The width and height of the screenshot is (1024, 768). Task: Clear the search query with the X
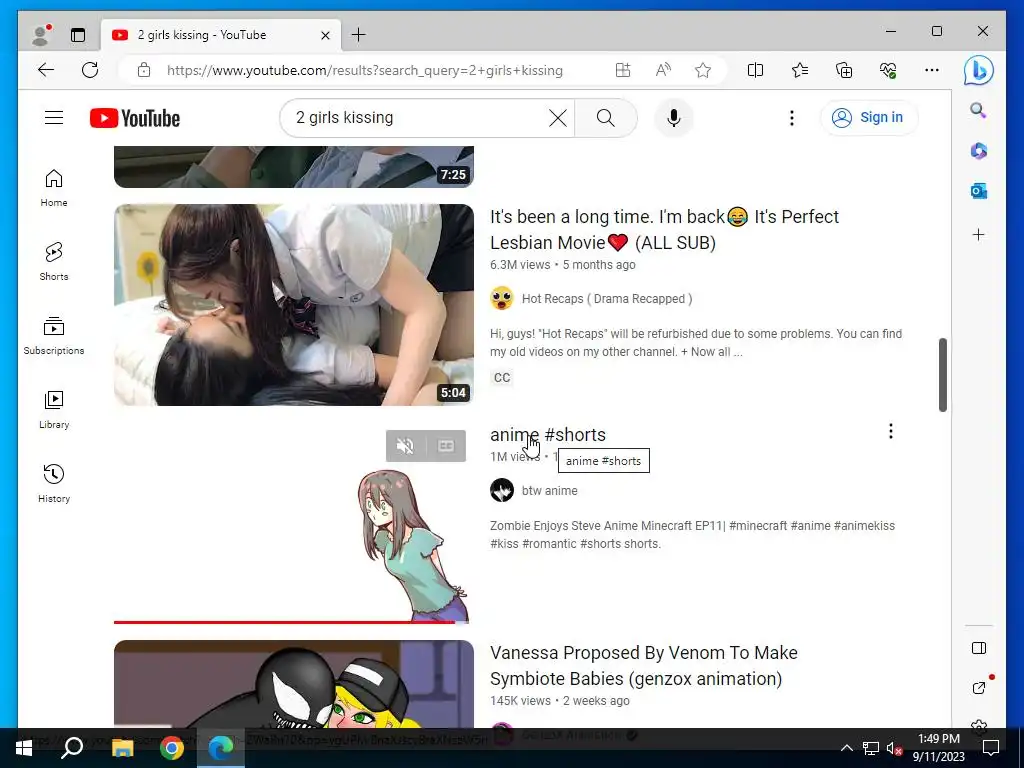(558, 118)
